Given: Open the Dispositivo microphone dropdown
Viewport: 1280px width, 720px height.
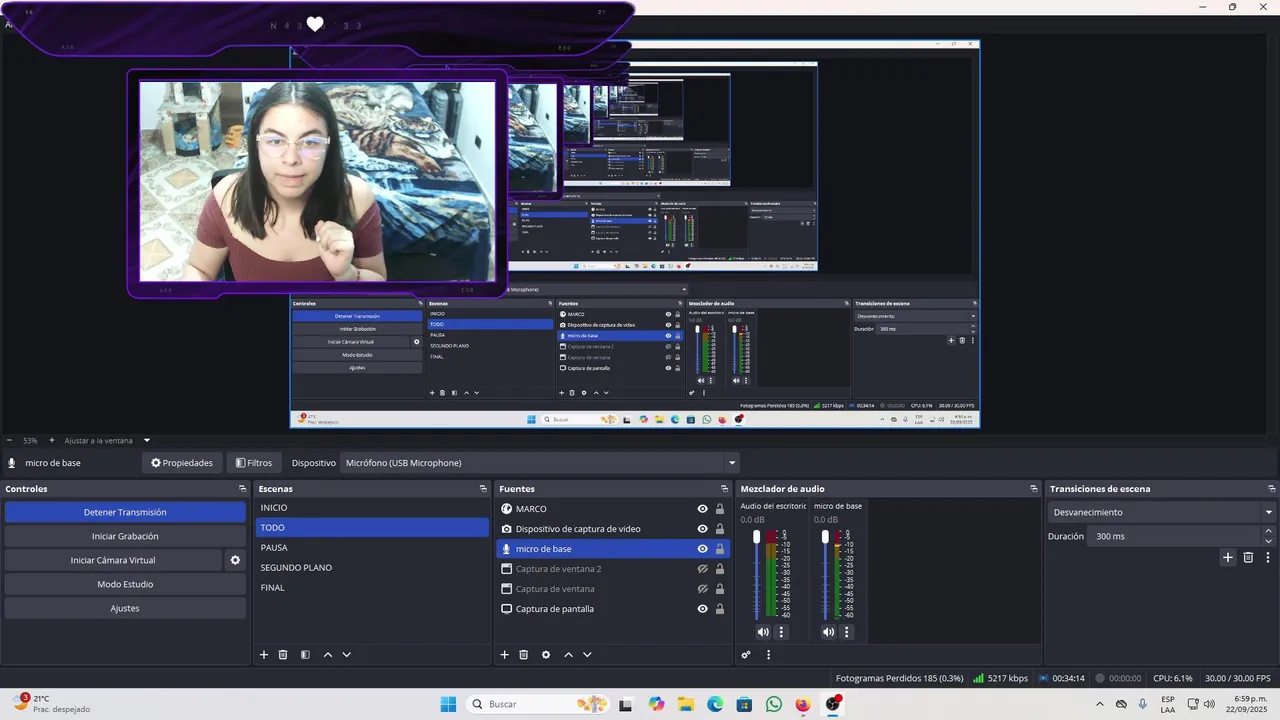Looking at the screenshot, I should [540, 463].
